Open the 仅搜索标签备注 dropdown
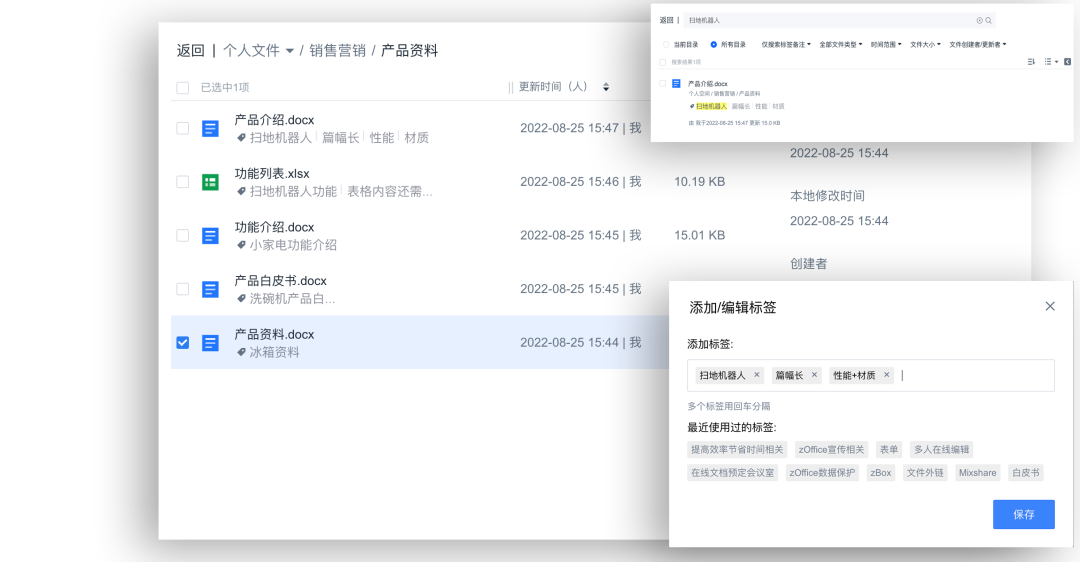This screenshot has height=562, width=1080. click(786, 44)
